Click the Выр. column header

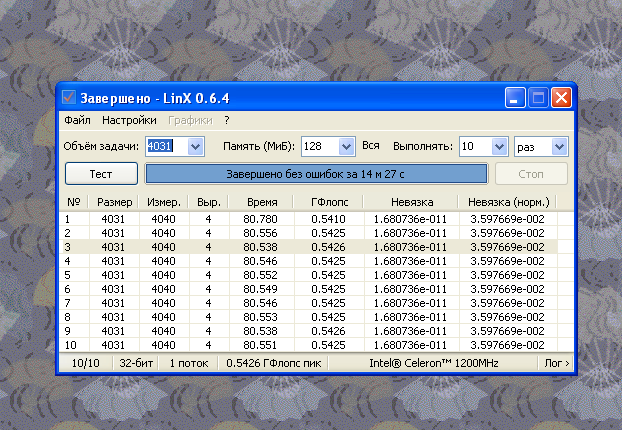tap(209, 202)
